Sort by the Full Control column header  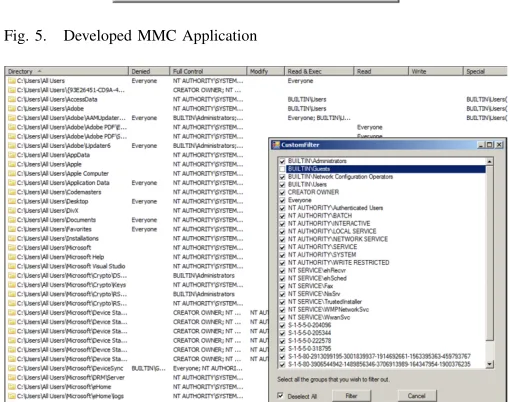208,71
